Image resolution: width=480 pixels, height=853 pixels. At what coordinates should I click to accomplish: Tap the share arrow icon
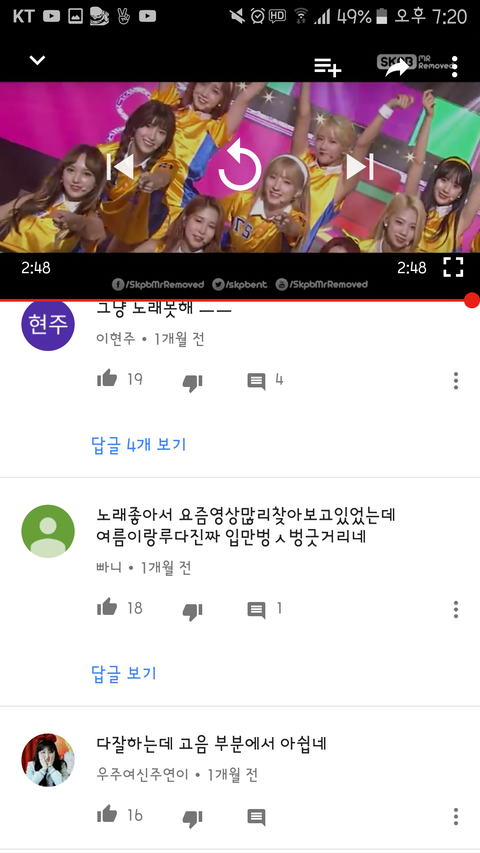(x=397, y=67)
